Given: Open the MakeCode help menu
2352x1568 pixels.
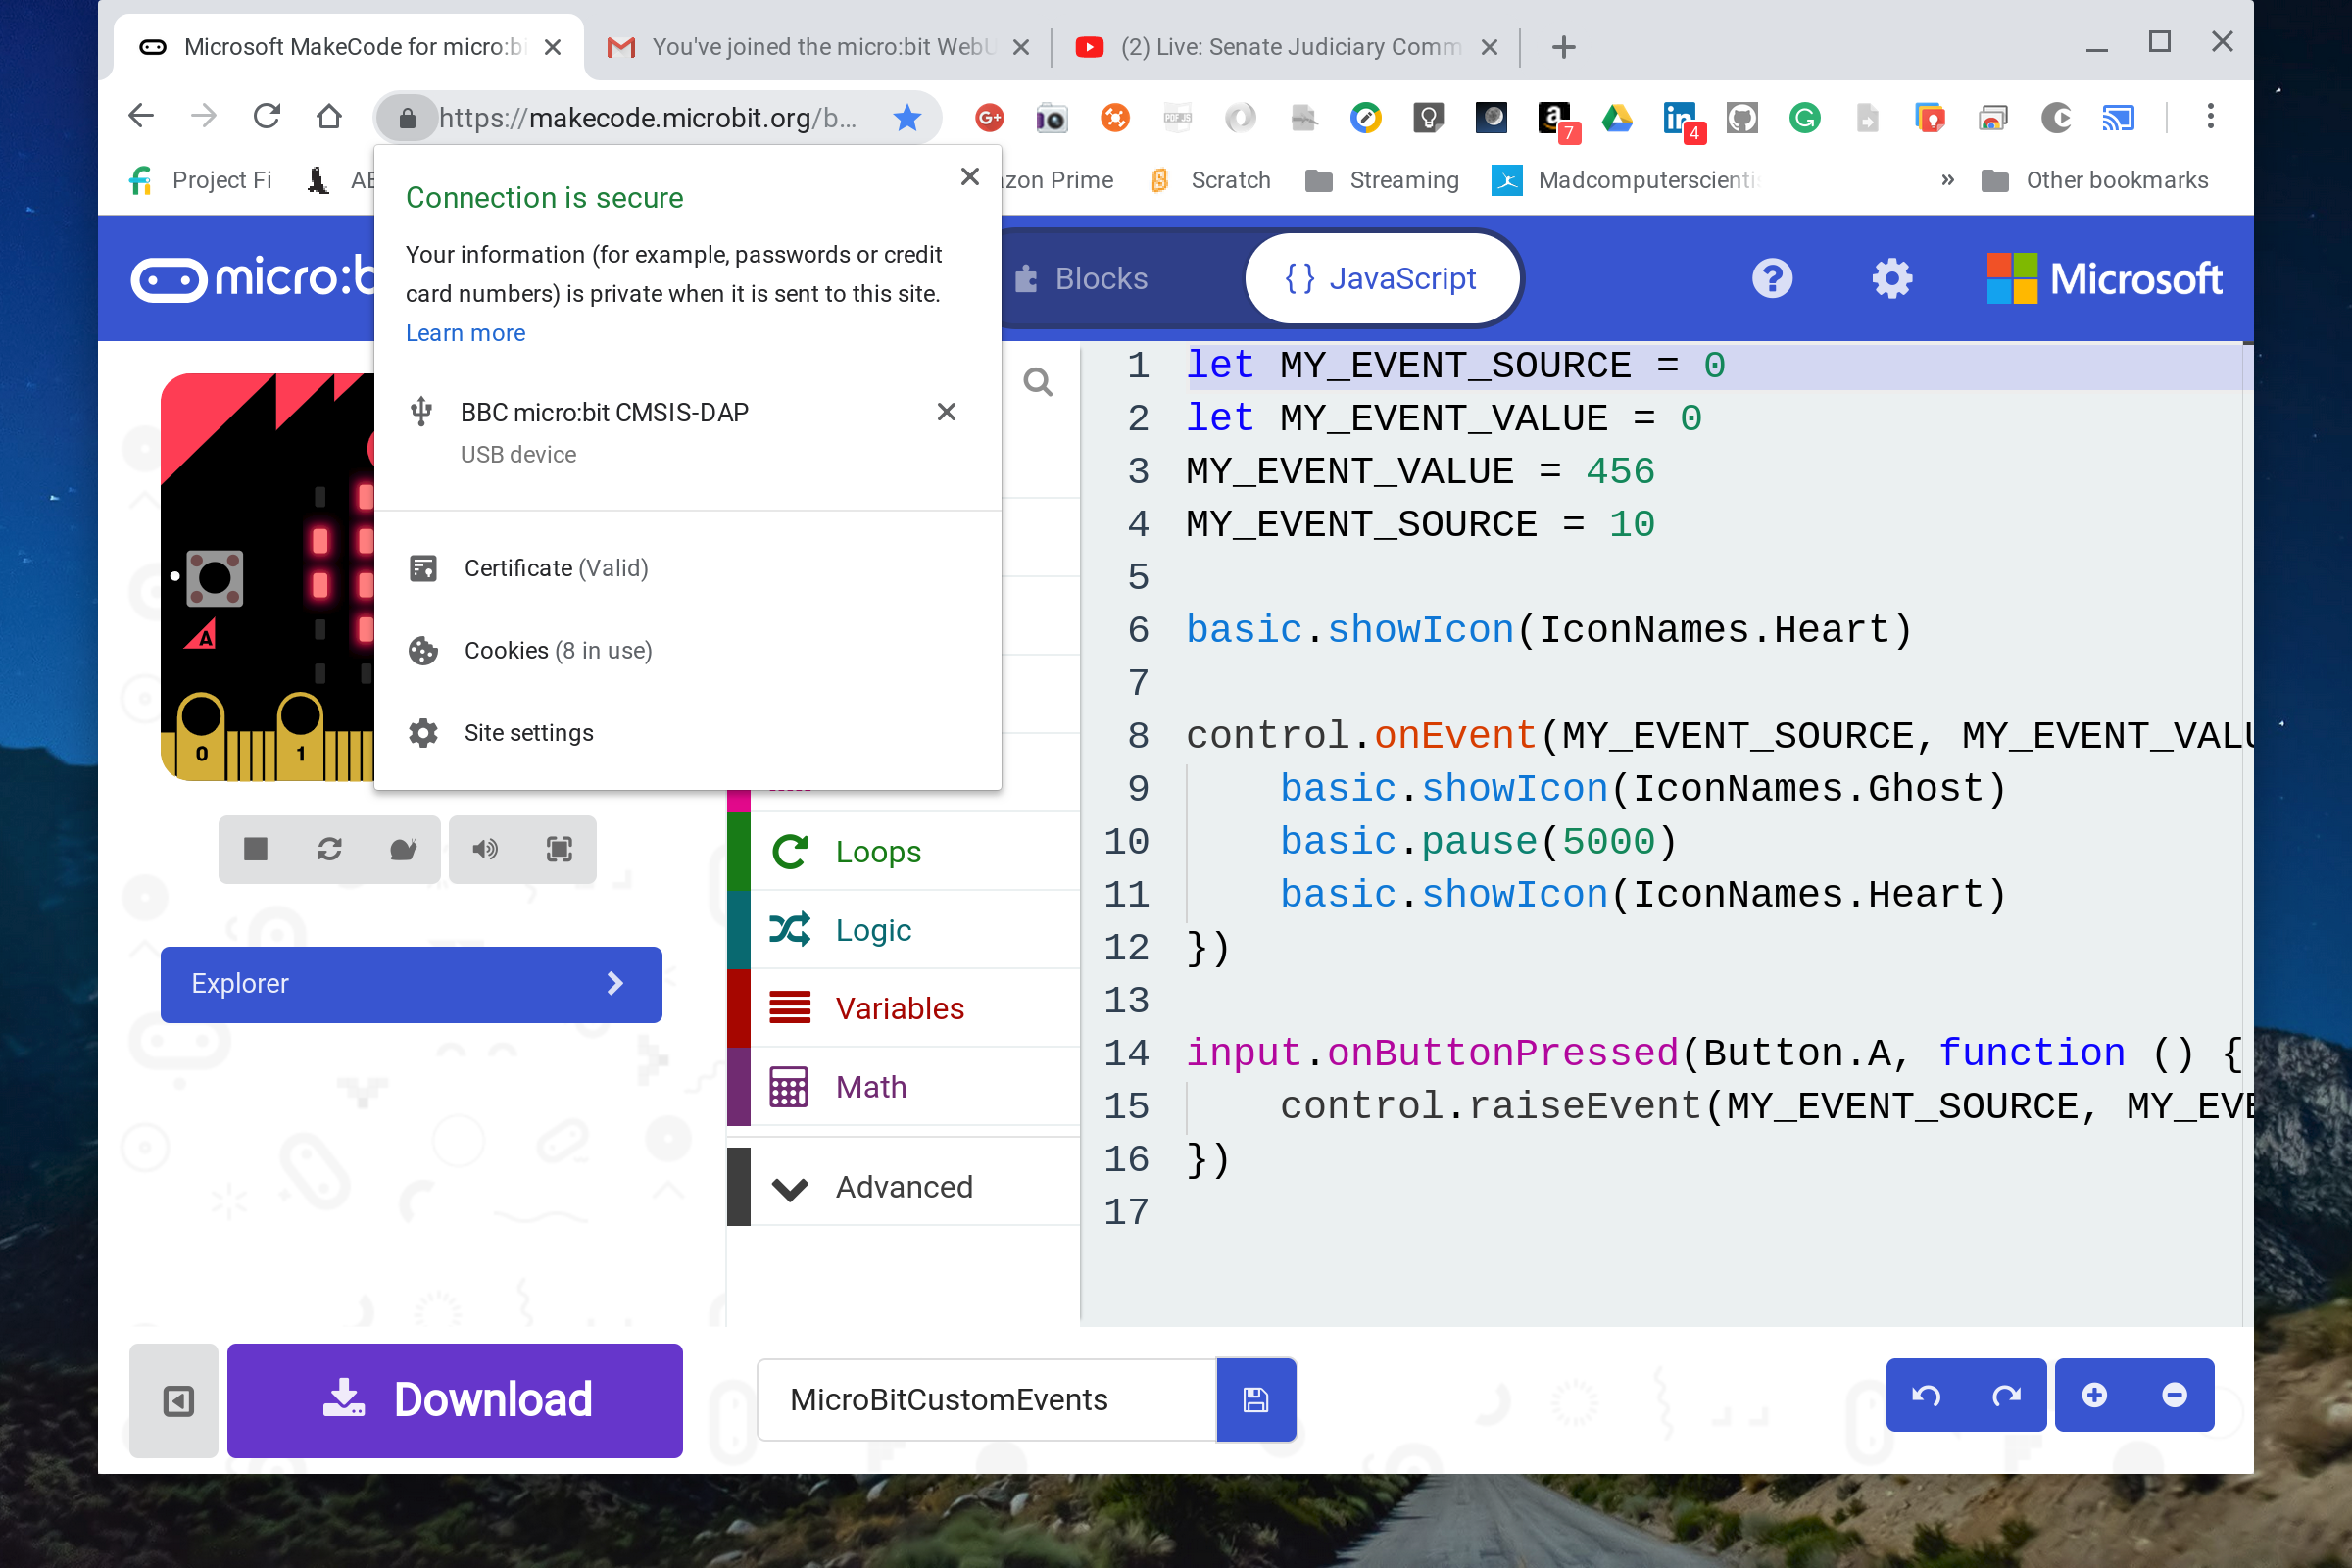Looking at the screenshot, I should tap(1772, 279).
